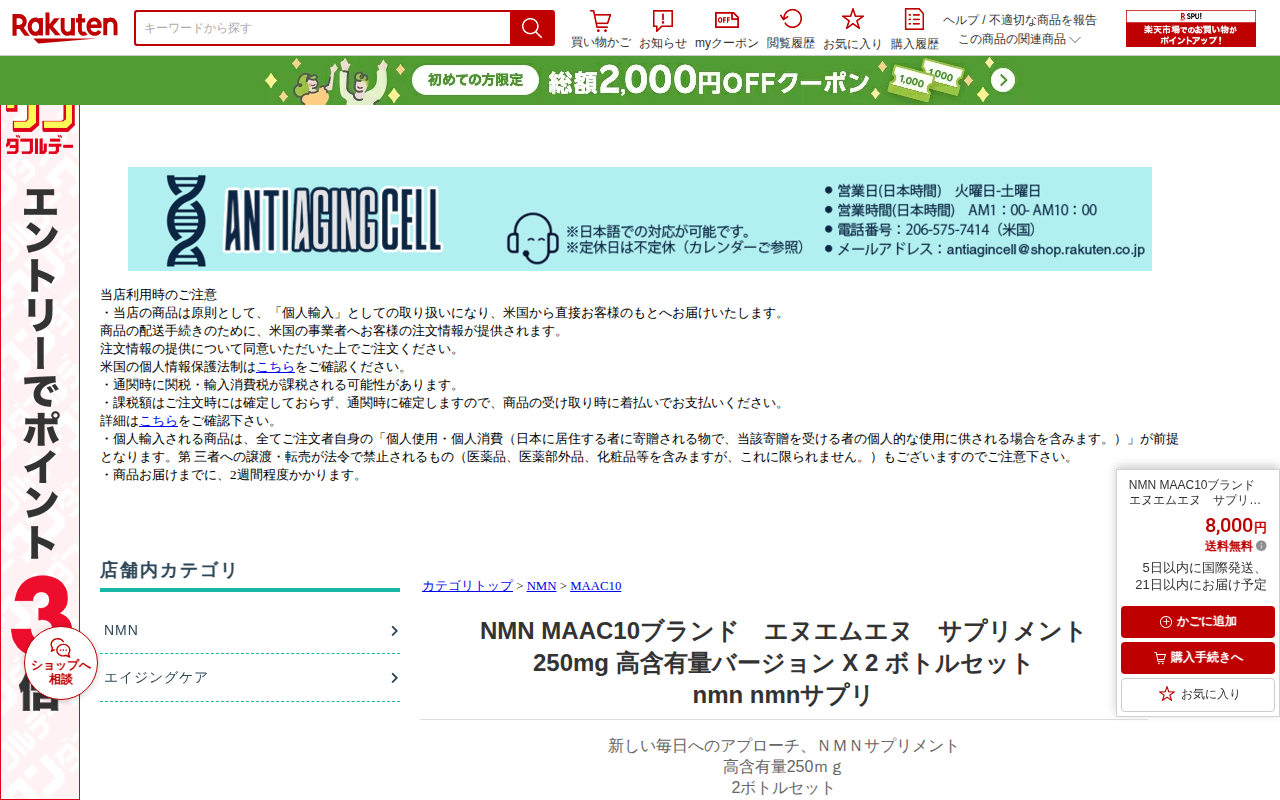
Task: Expand この商品の関連商品 dropdown
Action: 1019,39
